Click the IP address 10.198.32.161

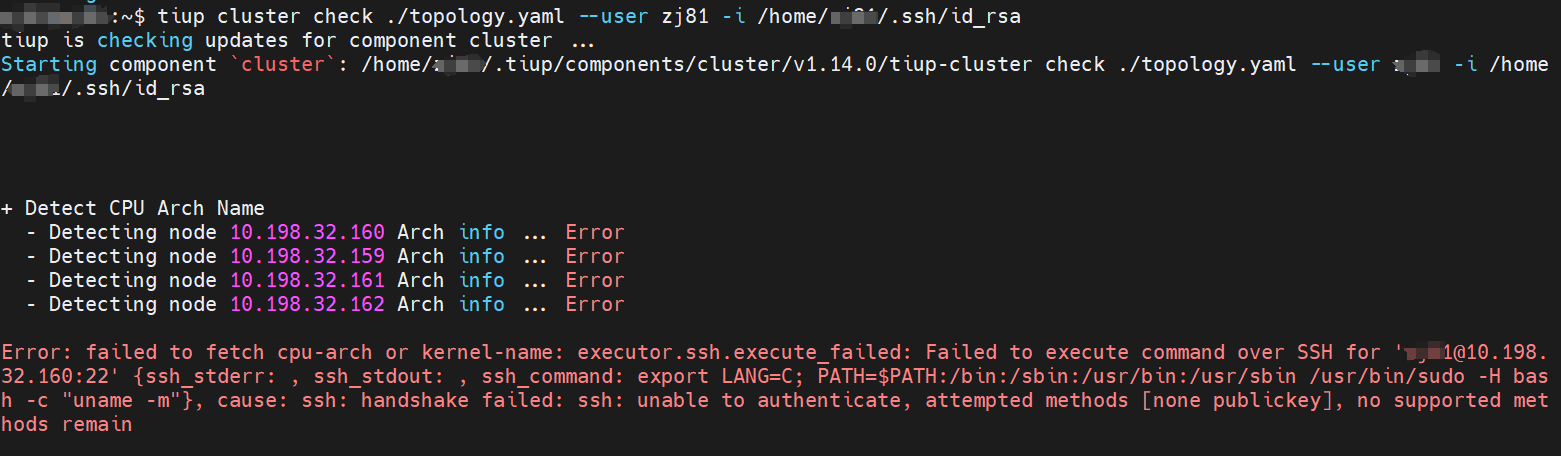(307, 280)
